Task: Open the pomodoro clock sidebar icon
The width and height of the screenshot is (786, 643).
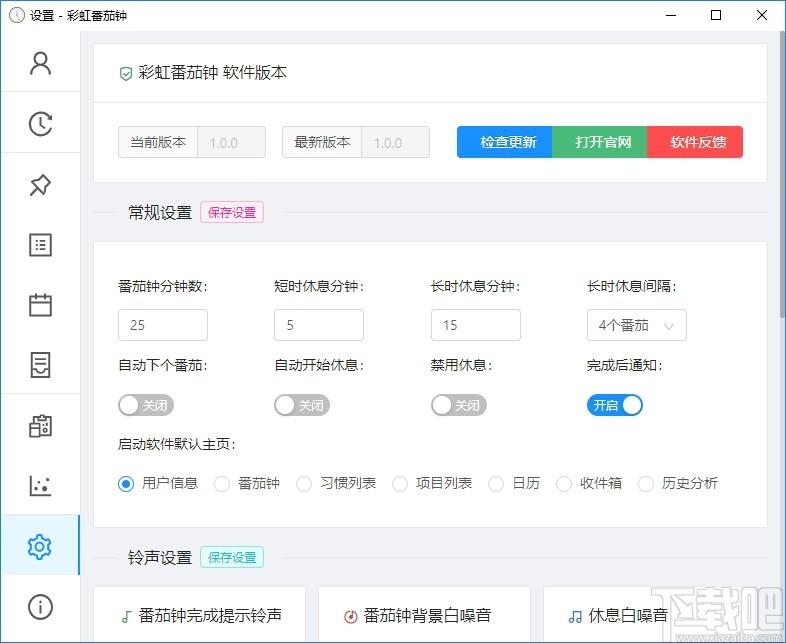Action: click(40, 123)
